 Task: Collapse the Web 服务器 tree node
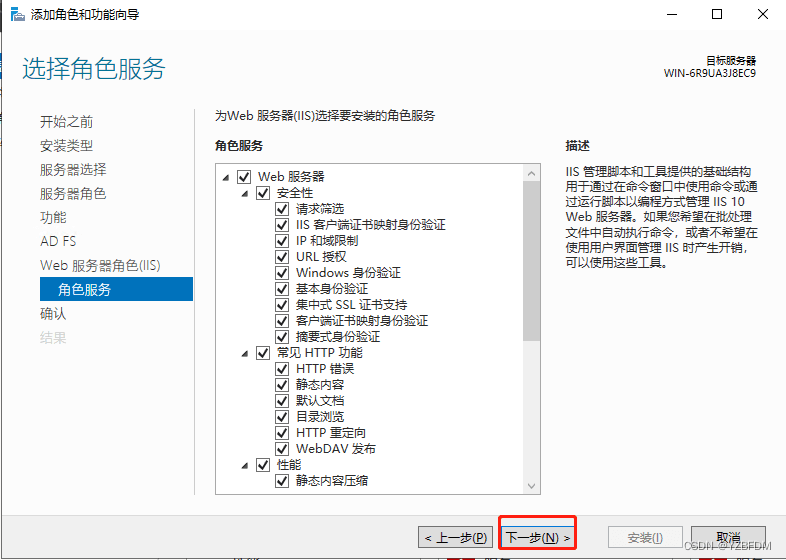click(x=226, y=177)
